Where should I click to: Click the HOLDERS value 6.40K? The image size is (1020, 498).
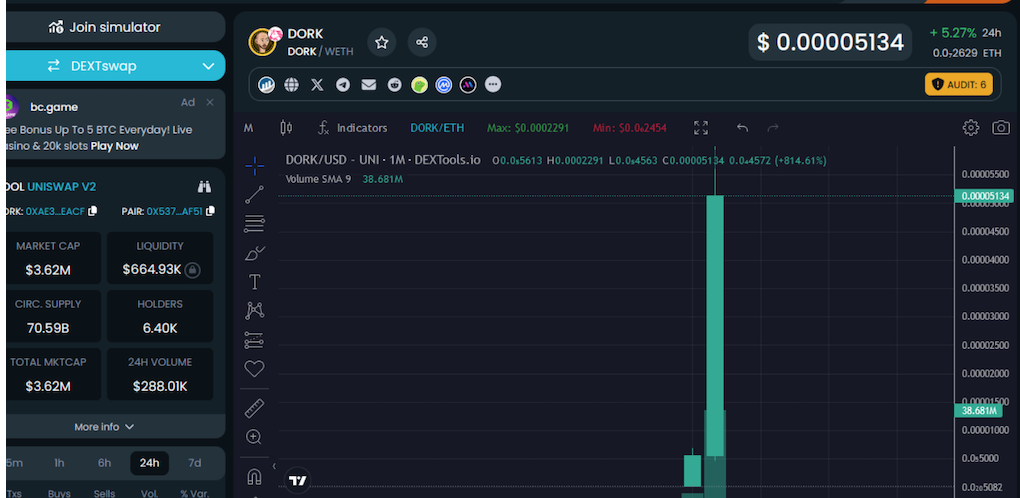pos(160,328)
